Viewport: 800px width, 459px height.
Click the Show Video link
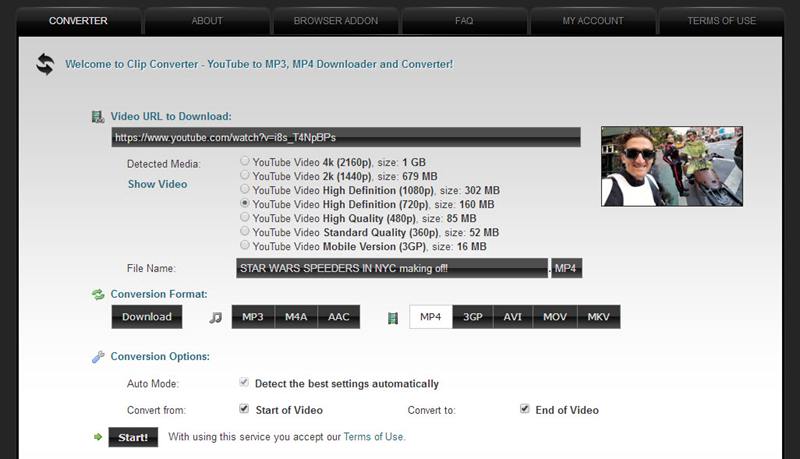click(x=158, y=184)
